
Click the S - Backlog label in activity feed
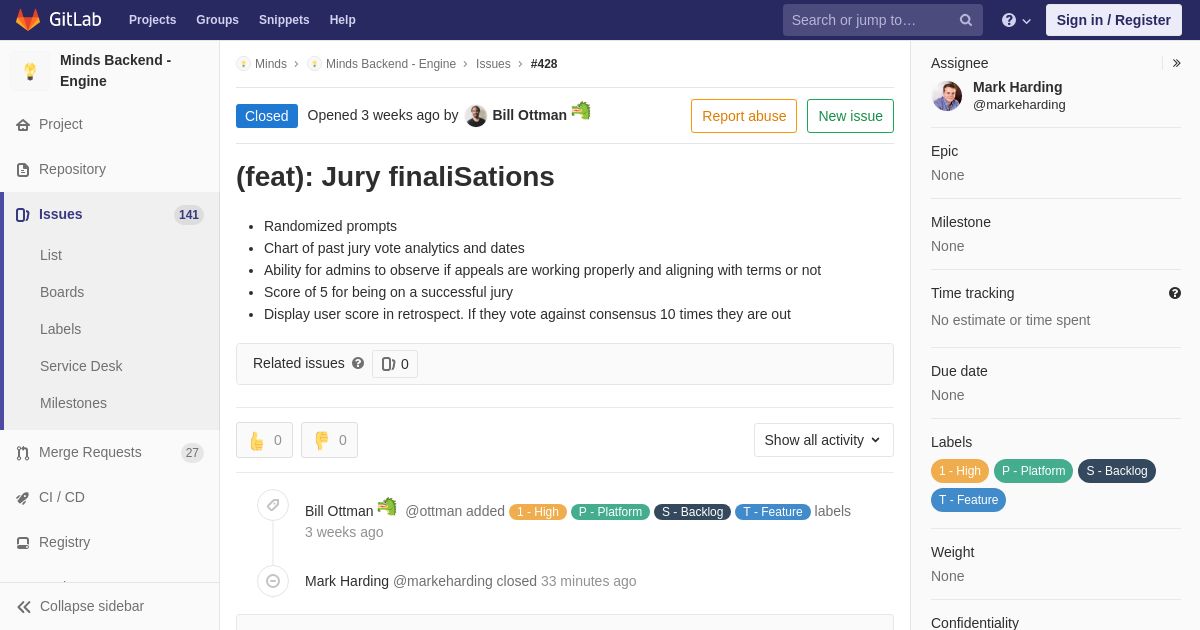692,512
